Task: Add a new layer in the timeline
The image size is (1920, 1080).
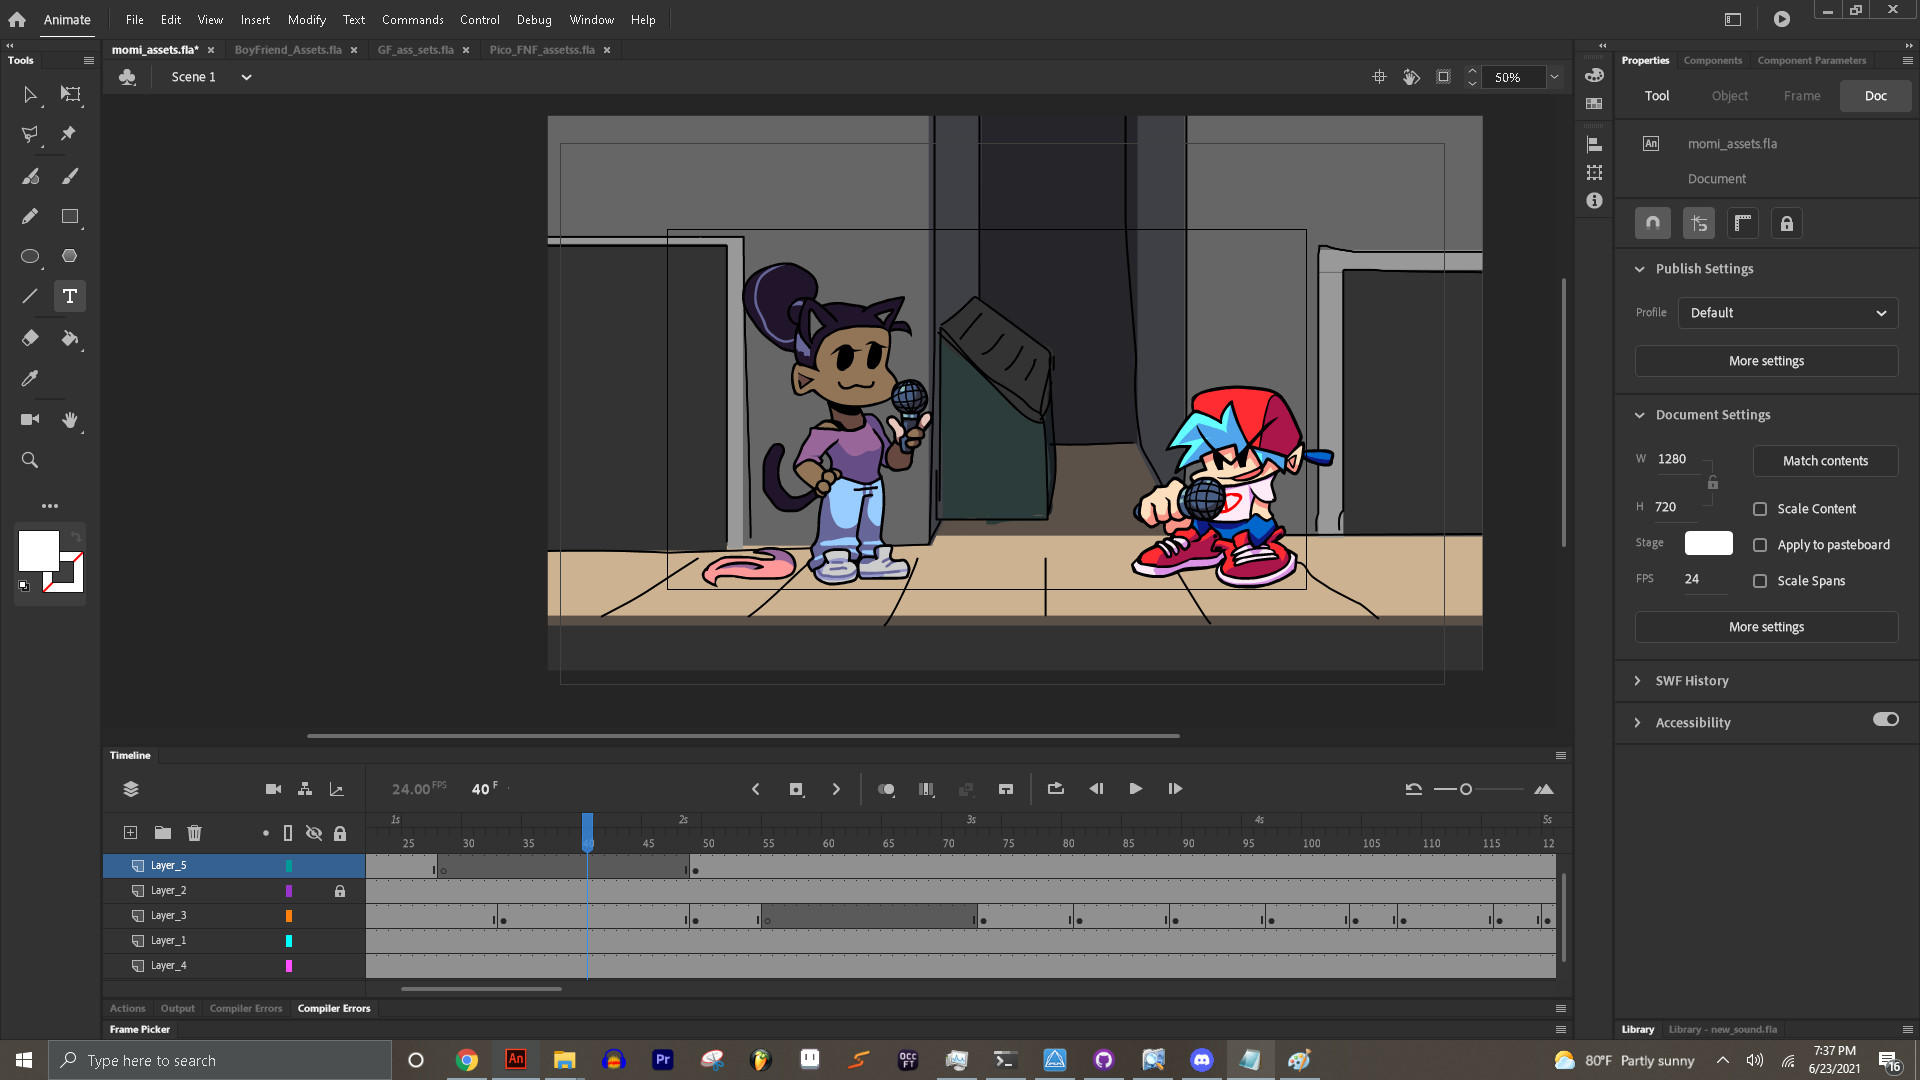Action: click(130, 833)
